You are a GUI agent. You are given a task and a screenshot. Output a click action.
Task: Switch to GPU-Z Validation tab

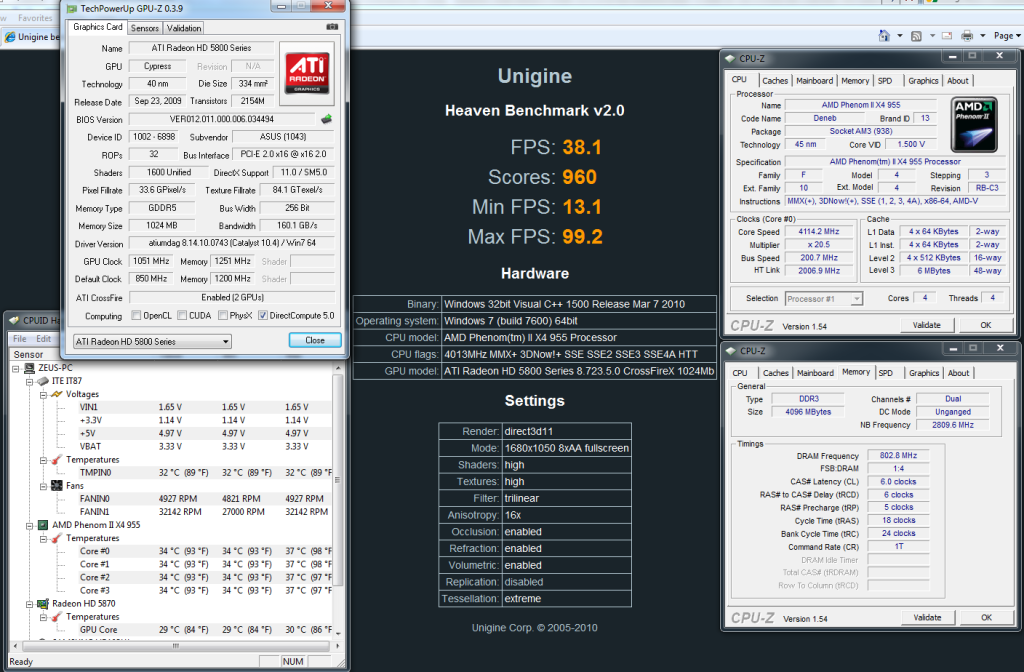coord(184,28)
